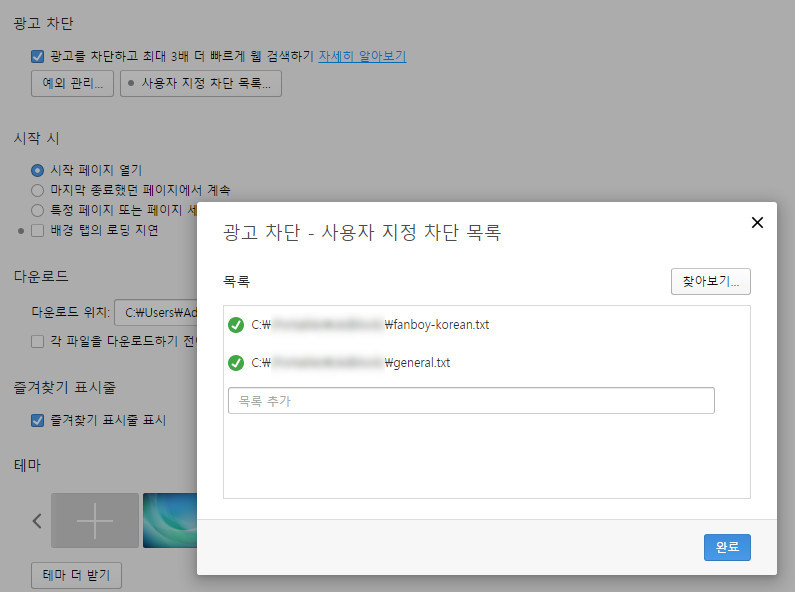
Task: Select 마지막 종료했던 페이지에서 계속 radio option
Action: pyautogui.click(x=37, y=190)
